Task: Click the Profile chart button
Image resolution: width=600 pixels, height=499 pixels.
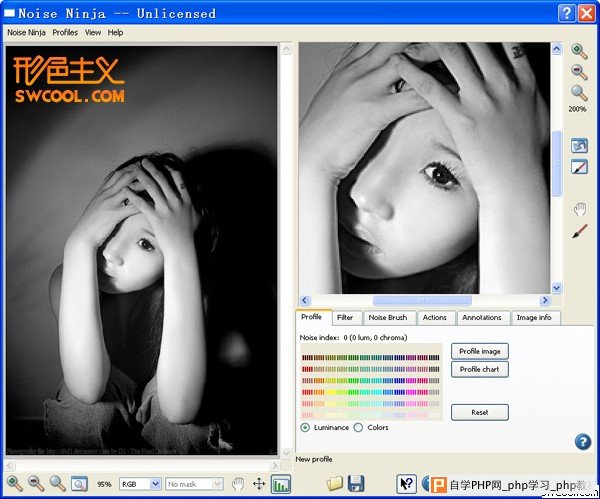Action: [x=480, y=369]
